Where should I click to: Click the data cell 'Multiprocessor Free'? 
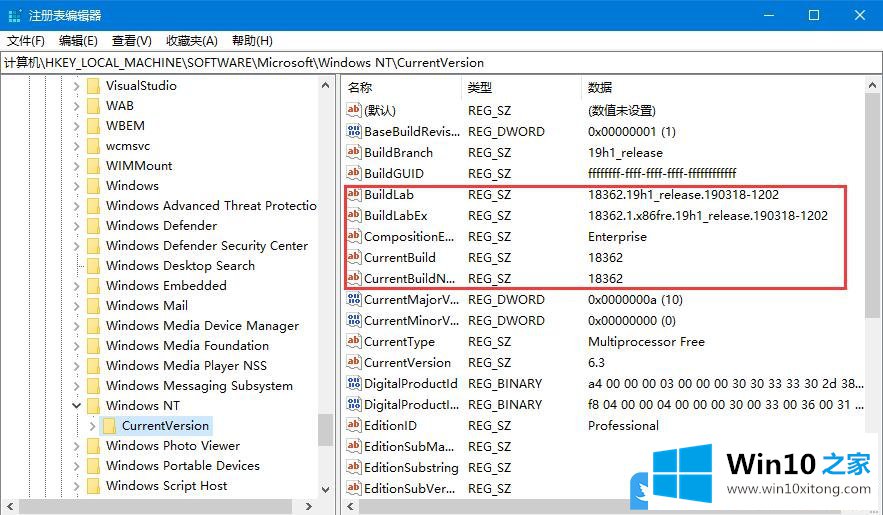pyautogui.click(x=646, y=342)
